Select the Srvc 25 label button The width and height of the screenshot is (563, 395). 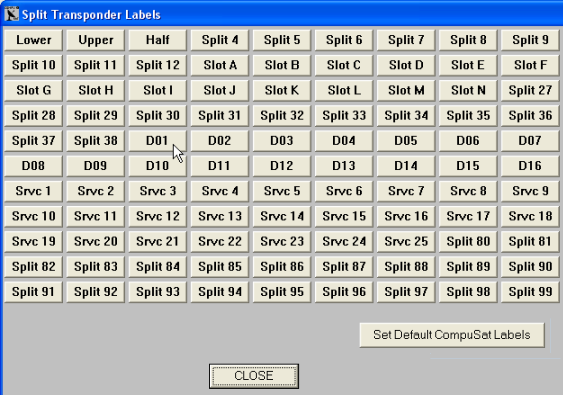click(x=406, y=241)
